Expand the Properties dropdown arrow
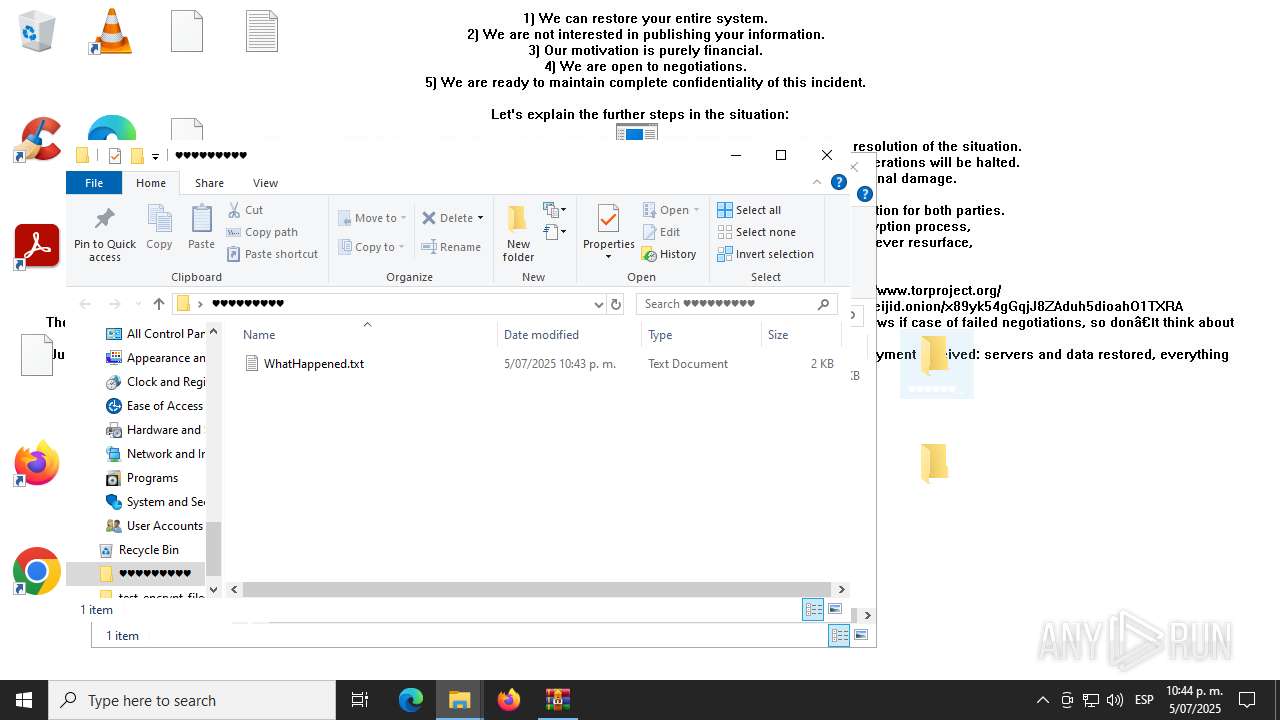The width and height of the screenshot is (1280, 720). coord(608,257)
